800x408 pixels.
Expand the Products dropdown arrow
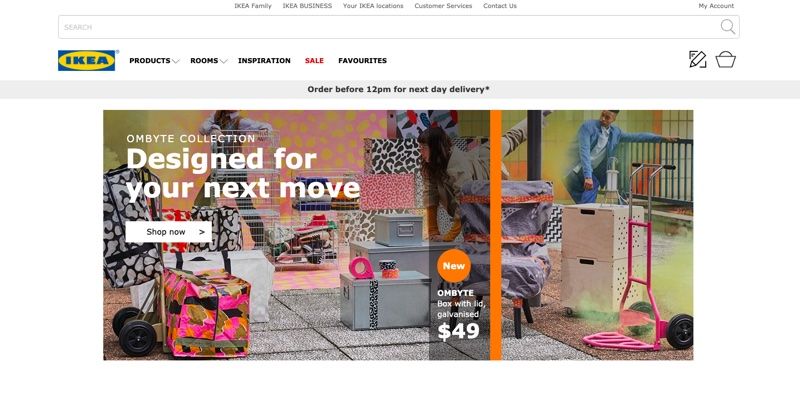click(x=176, y=61)
